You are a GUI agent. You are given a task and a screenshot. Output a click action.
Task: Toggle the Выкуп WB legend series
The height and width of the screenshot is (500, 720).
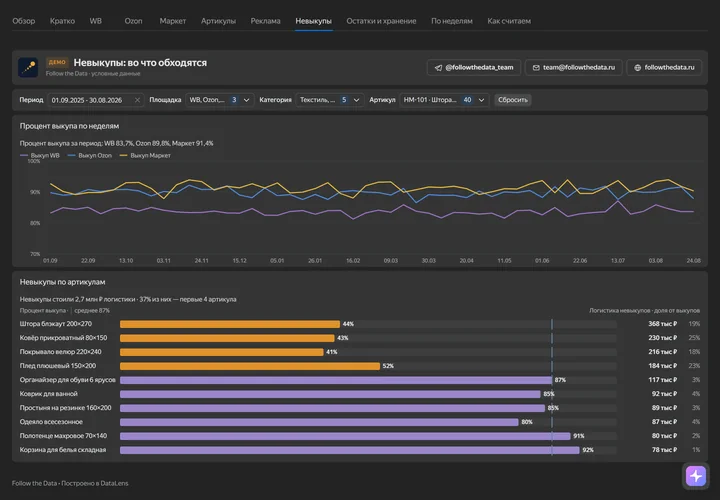pyautogui.click(x=40, y=156)
